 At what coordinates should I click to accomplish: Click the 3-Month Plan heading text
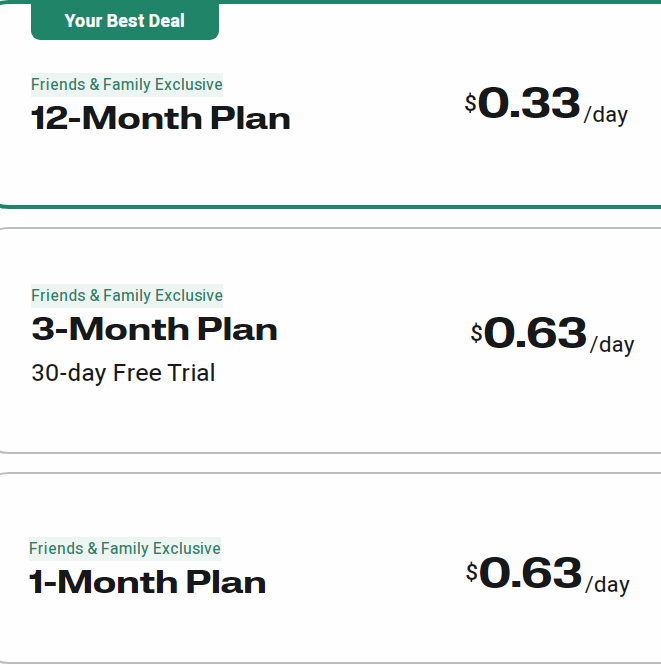click(154, 330)
